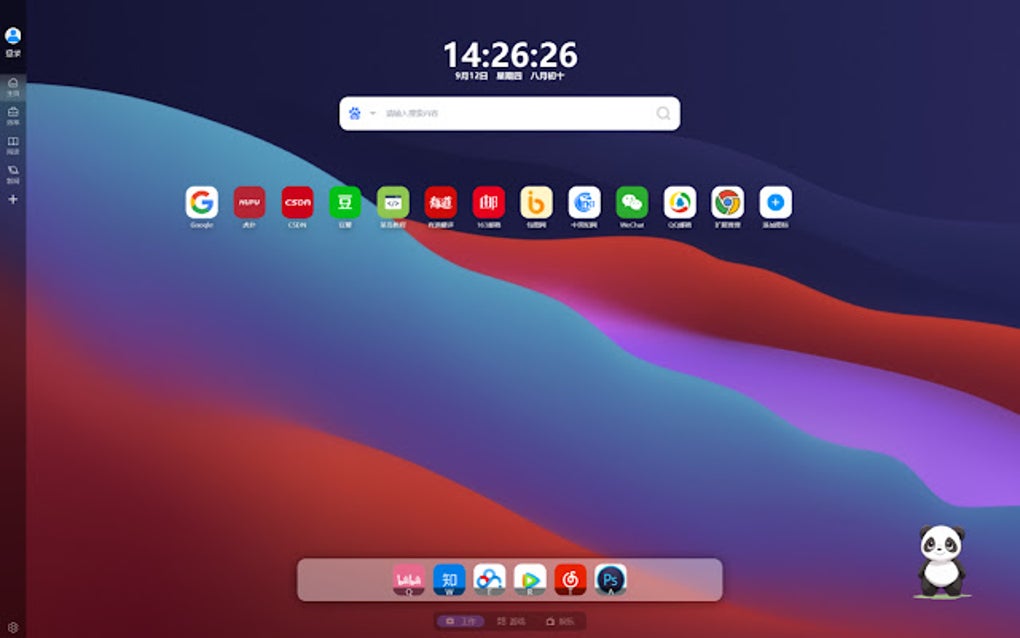Viewport: 1020px width, 638px height.
Task: Click the login avatar at the top left
Action: point(12,37)
